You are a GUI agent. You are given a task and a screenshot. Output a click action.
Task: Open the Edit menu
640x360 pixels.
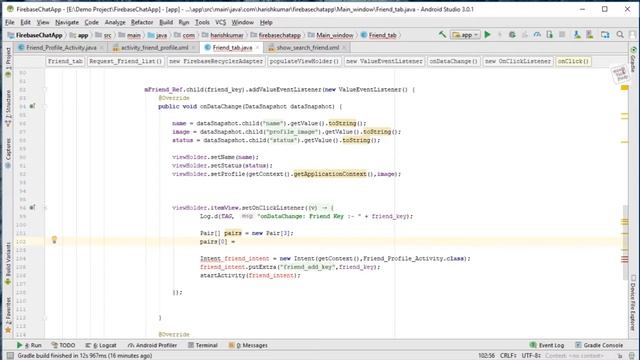click(x=25, y=22)
